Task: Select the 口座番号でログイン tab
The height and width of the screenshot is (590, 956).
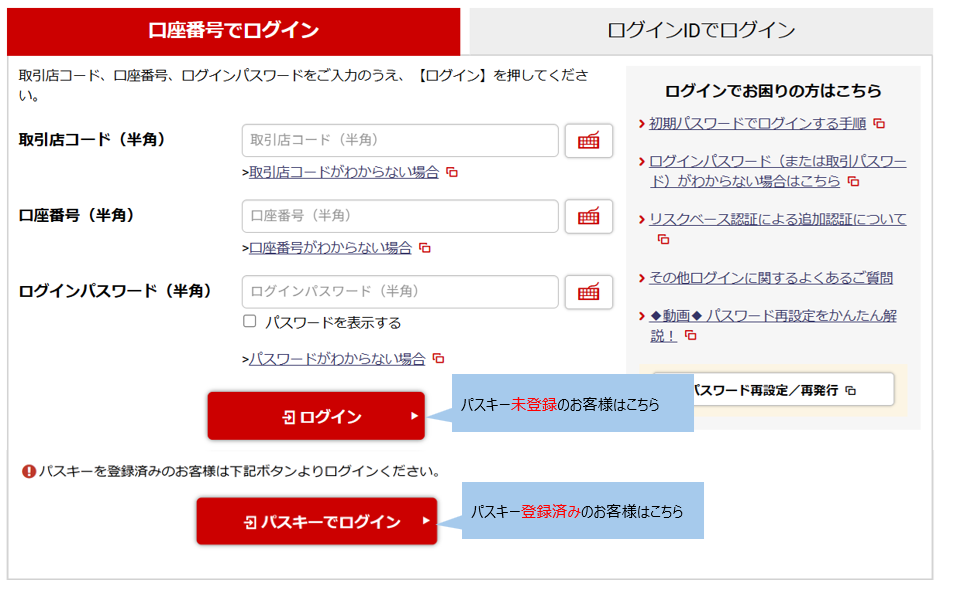Action: click(x=233, y=30)
